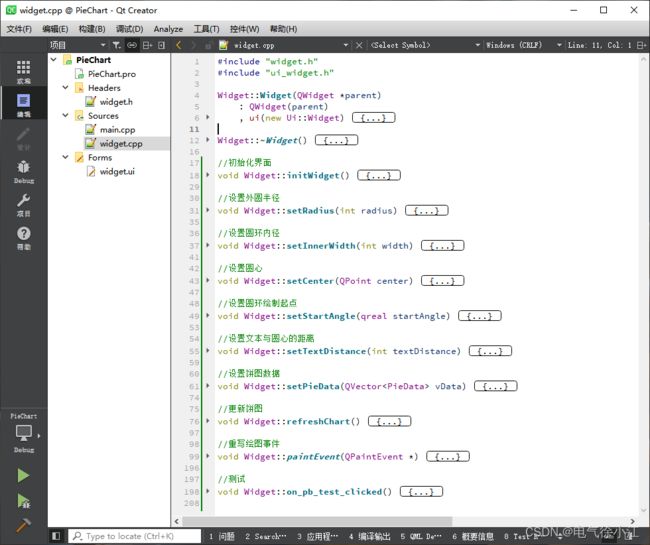
Task: Split the editor view icon
Action: point(641,45)
